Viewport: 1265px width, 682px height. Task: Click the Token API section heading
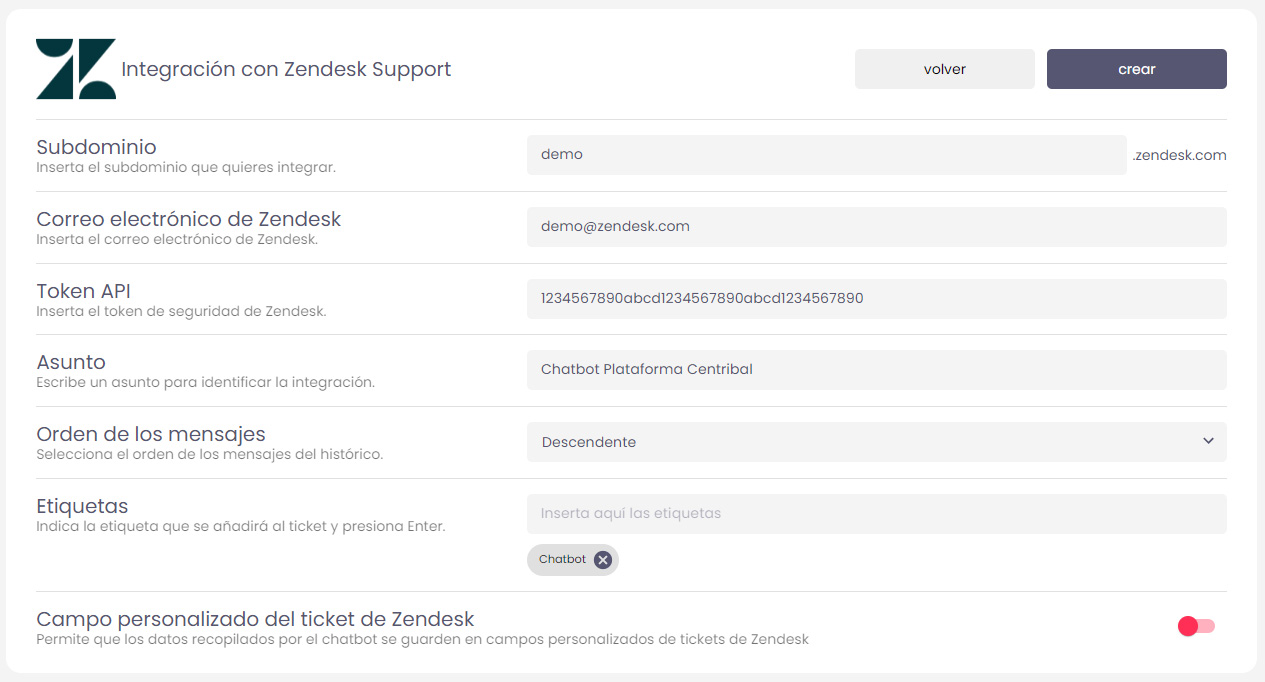tap(83, 291)
